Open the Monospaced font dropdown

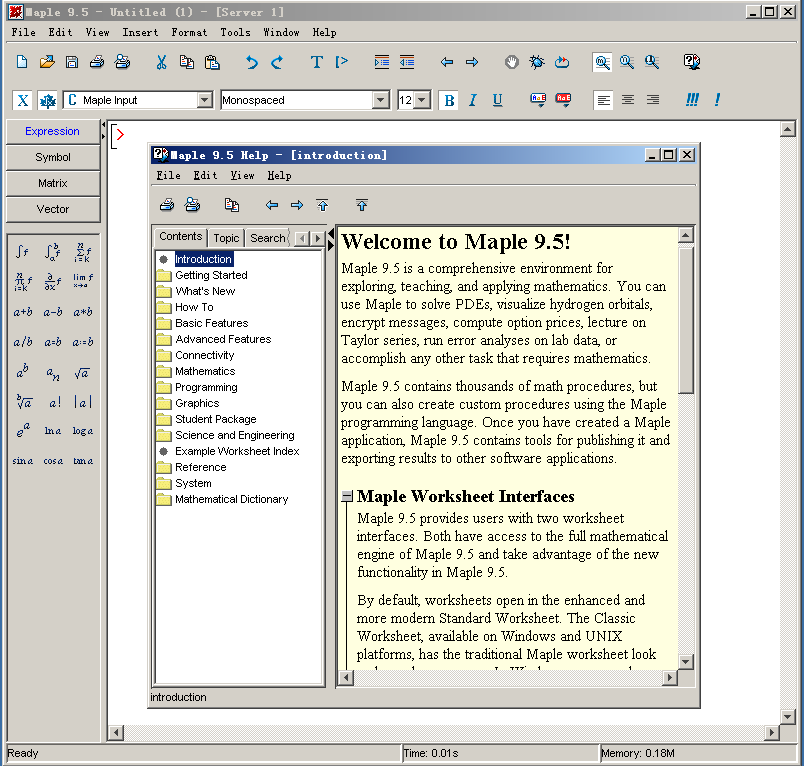coord(380,100)
